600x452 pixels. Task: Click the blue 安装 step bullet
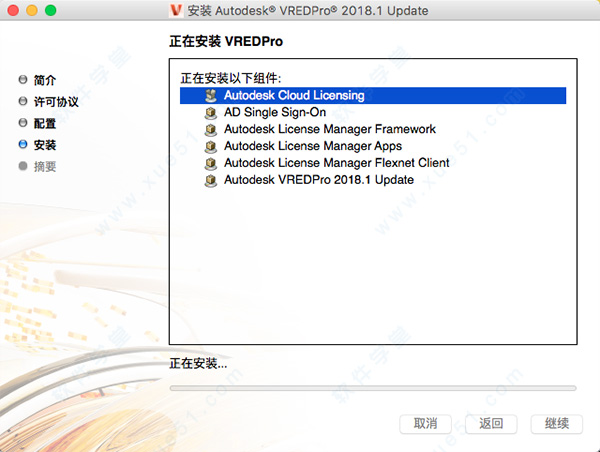coord(23,144)
